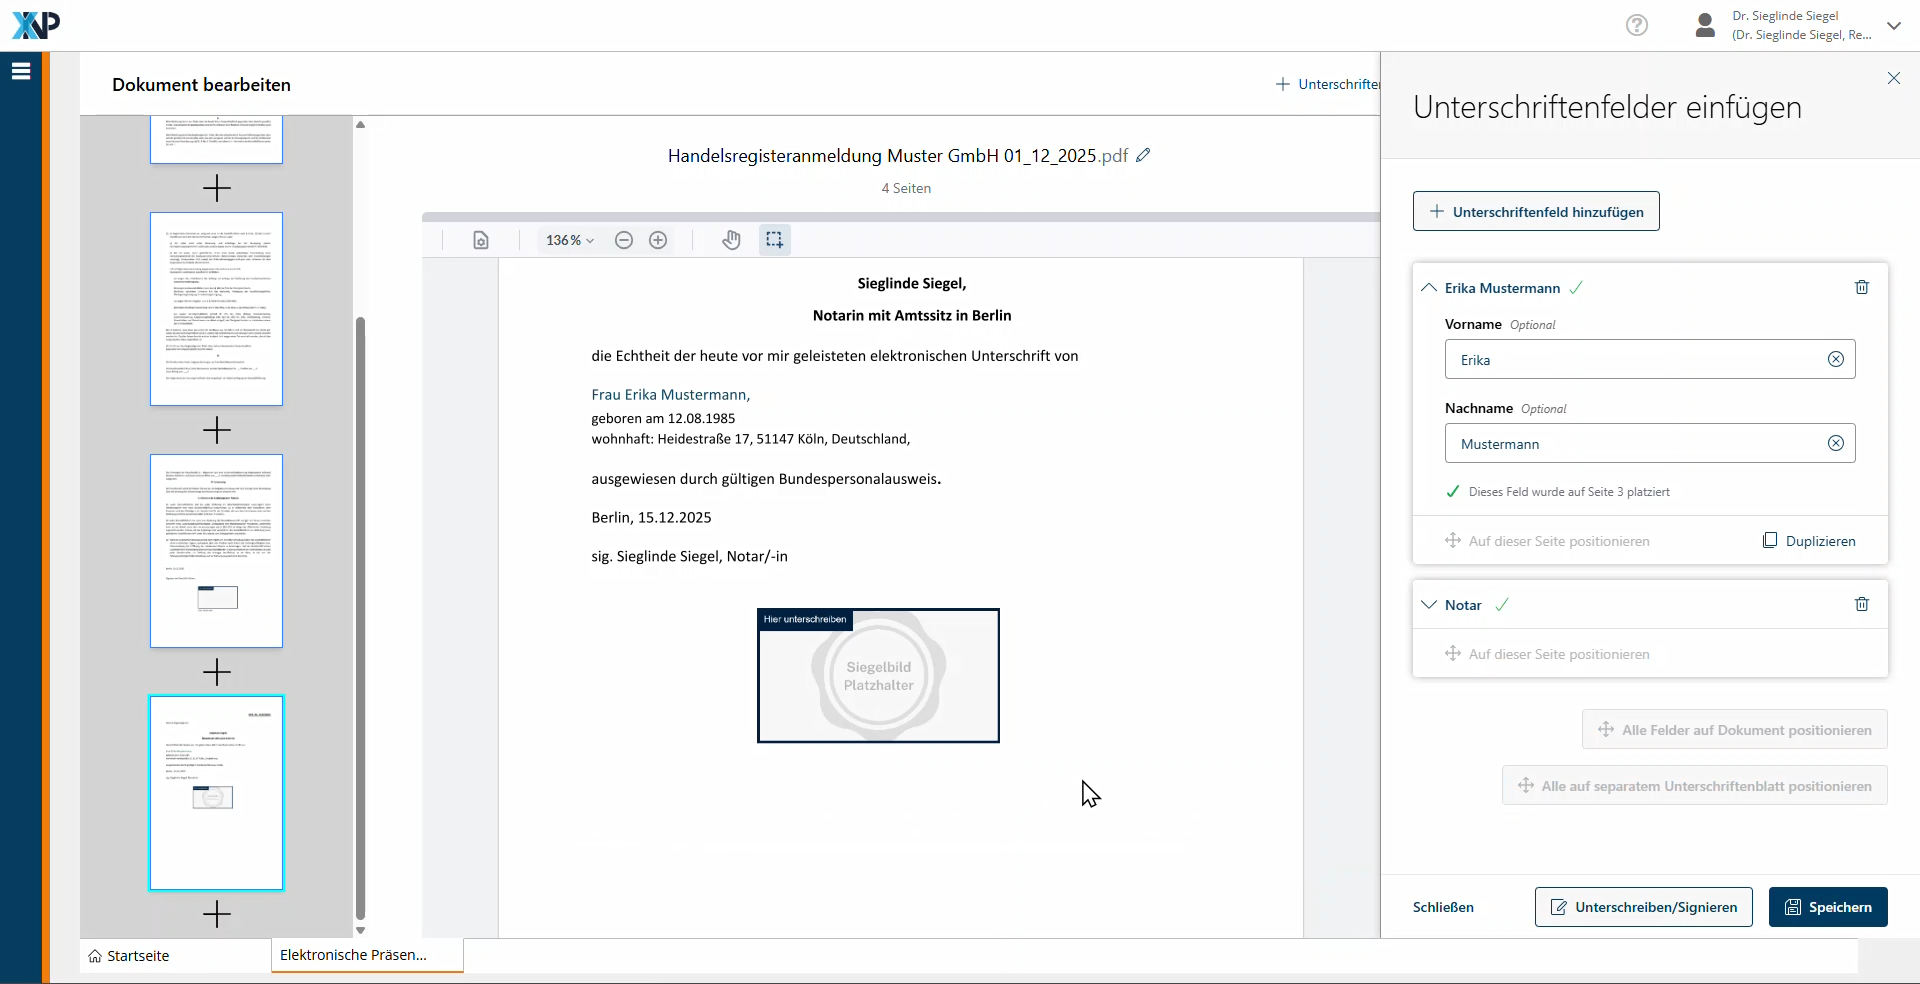The width and height of the screenshot is (1920, 984).
Task: Click the Unterschriftenfeld hinzufügen button
Action: 1535,212
